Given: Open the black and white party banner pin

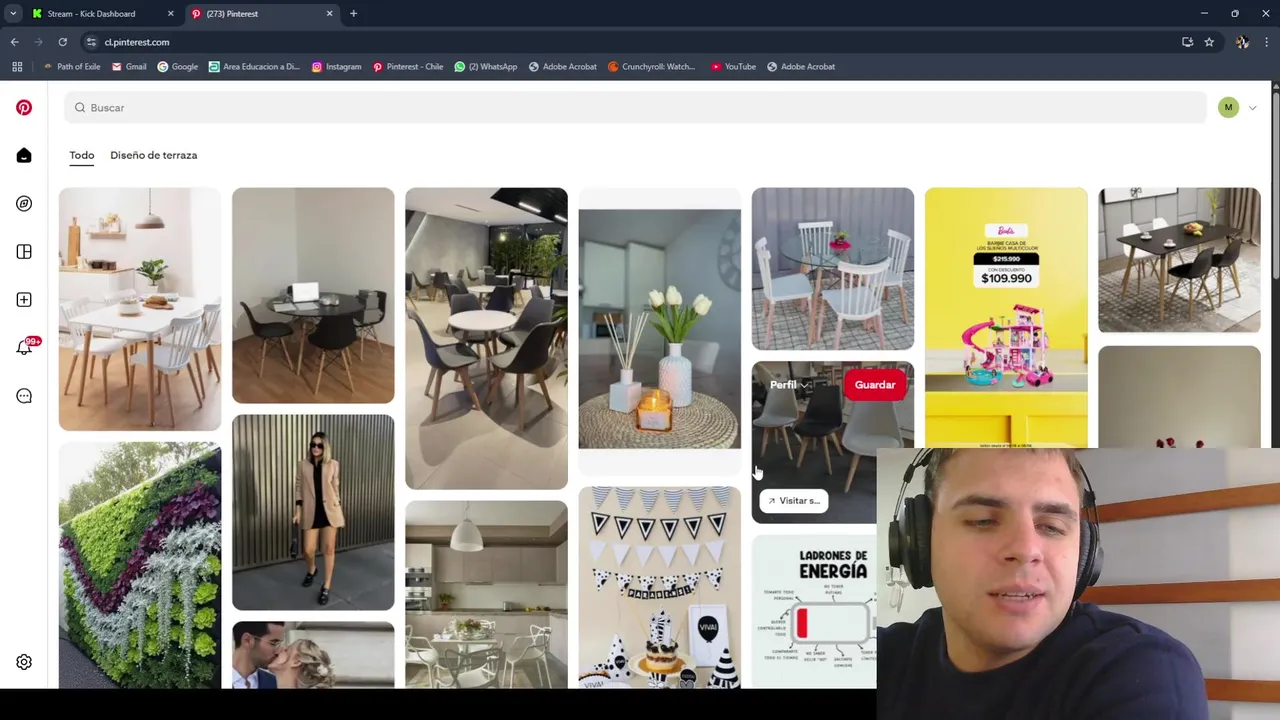Looking at the screenshot, I should 660,587.
